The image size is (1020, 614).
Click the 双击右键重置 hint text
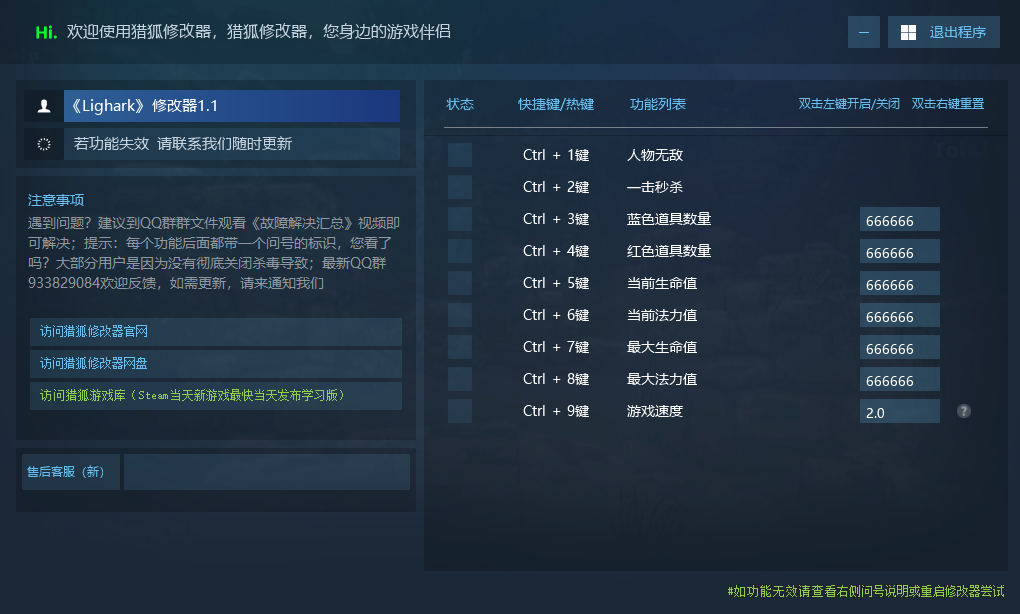click(x=948, y=104)
